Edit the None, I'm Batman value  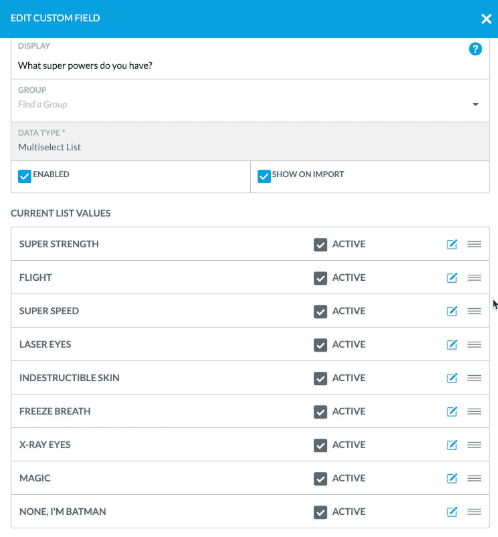coord(452,512)
